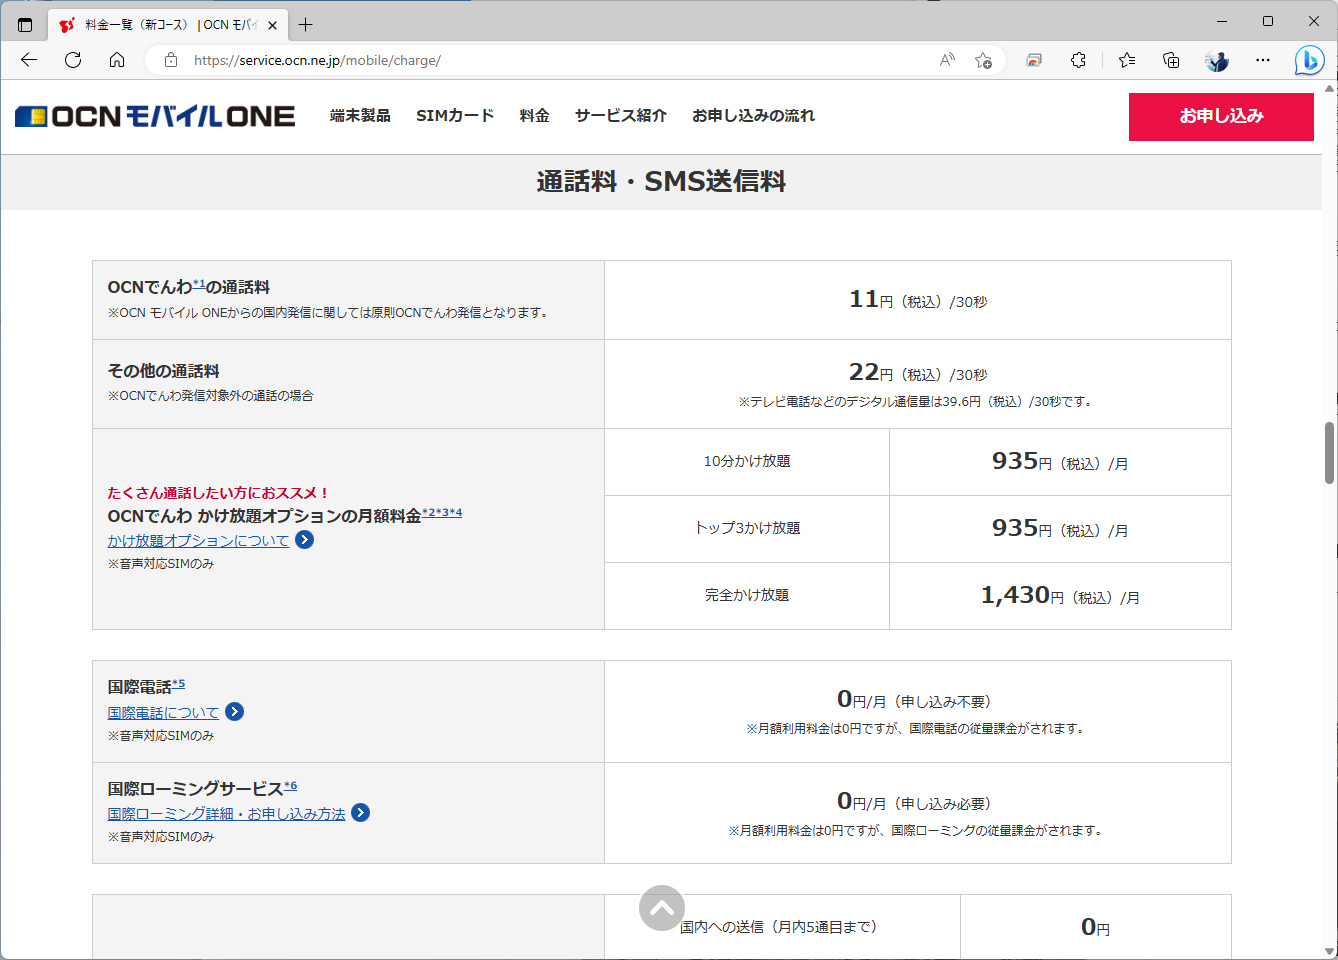This screenshot has width=1338, height=960.
Task: Select the 料金一覧 browser tab
Action: click(168, 25)
